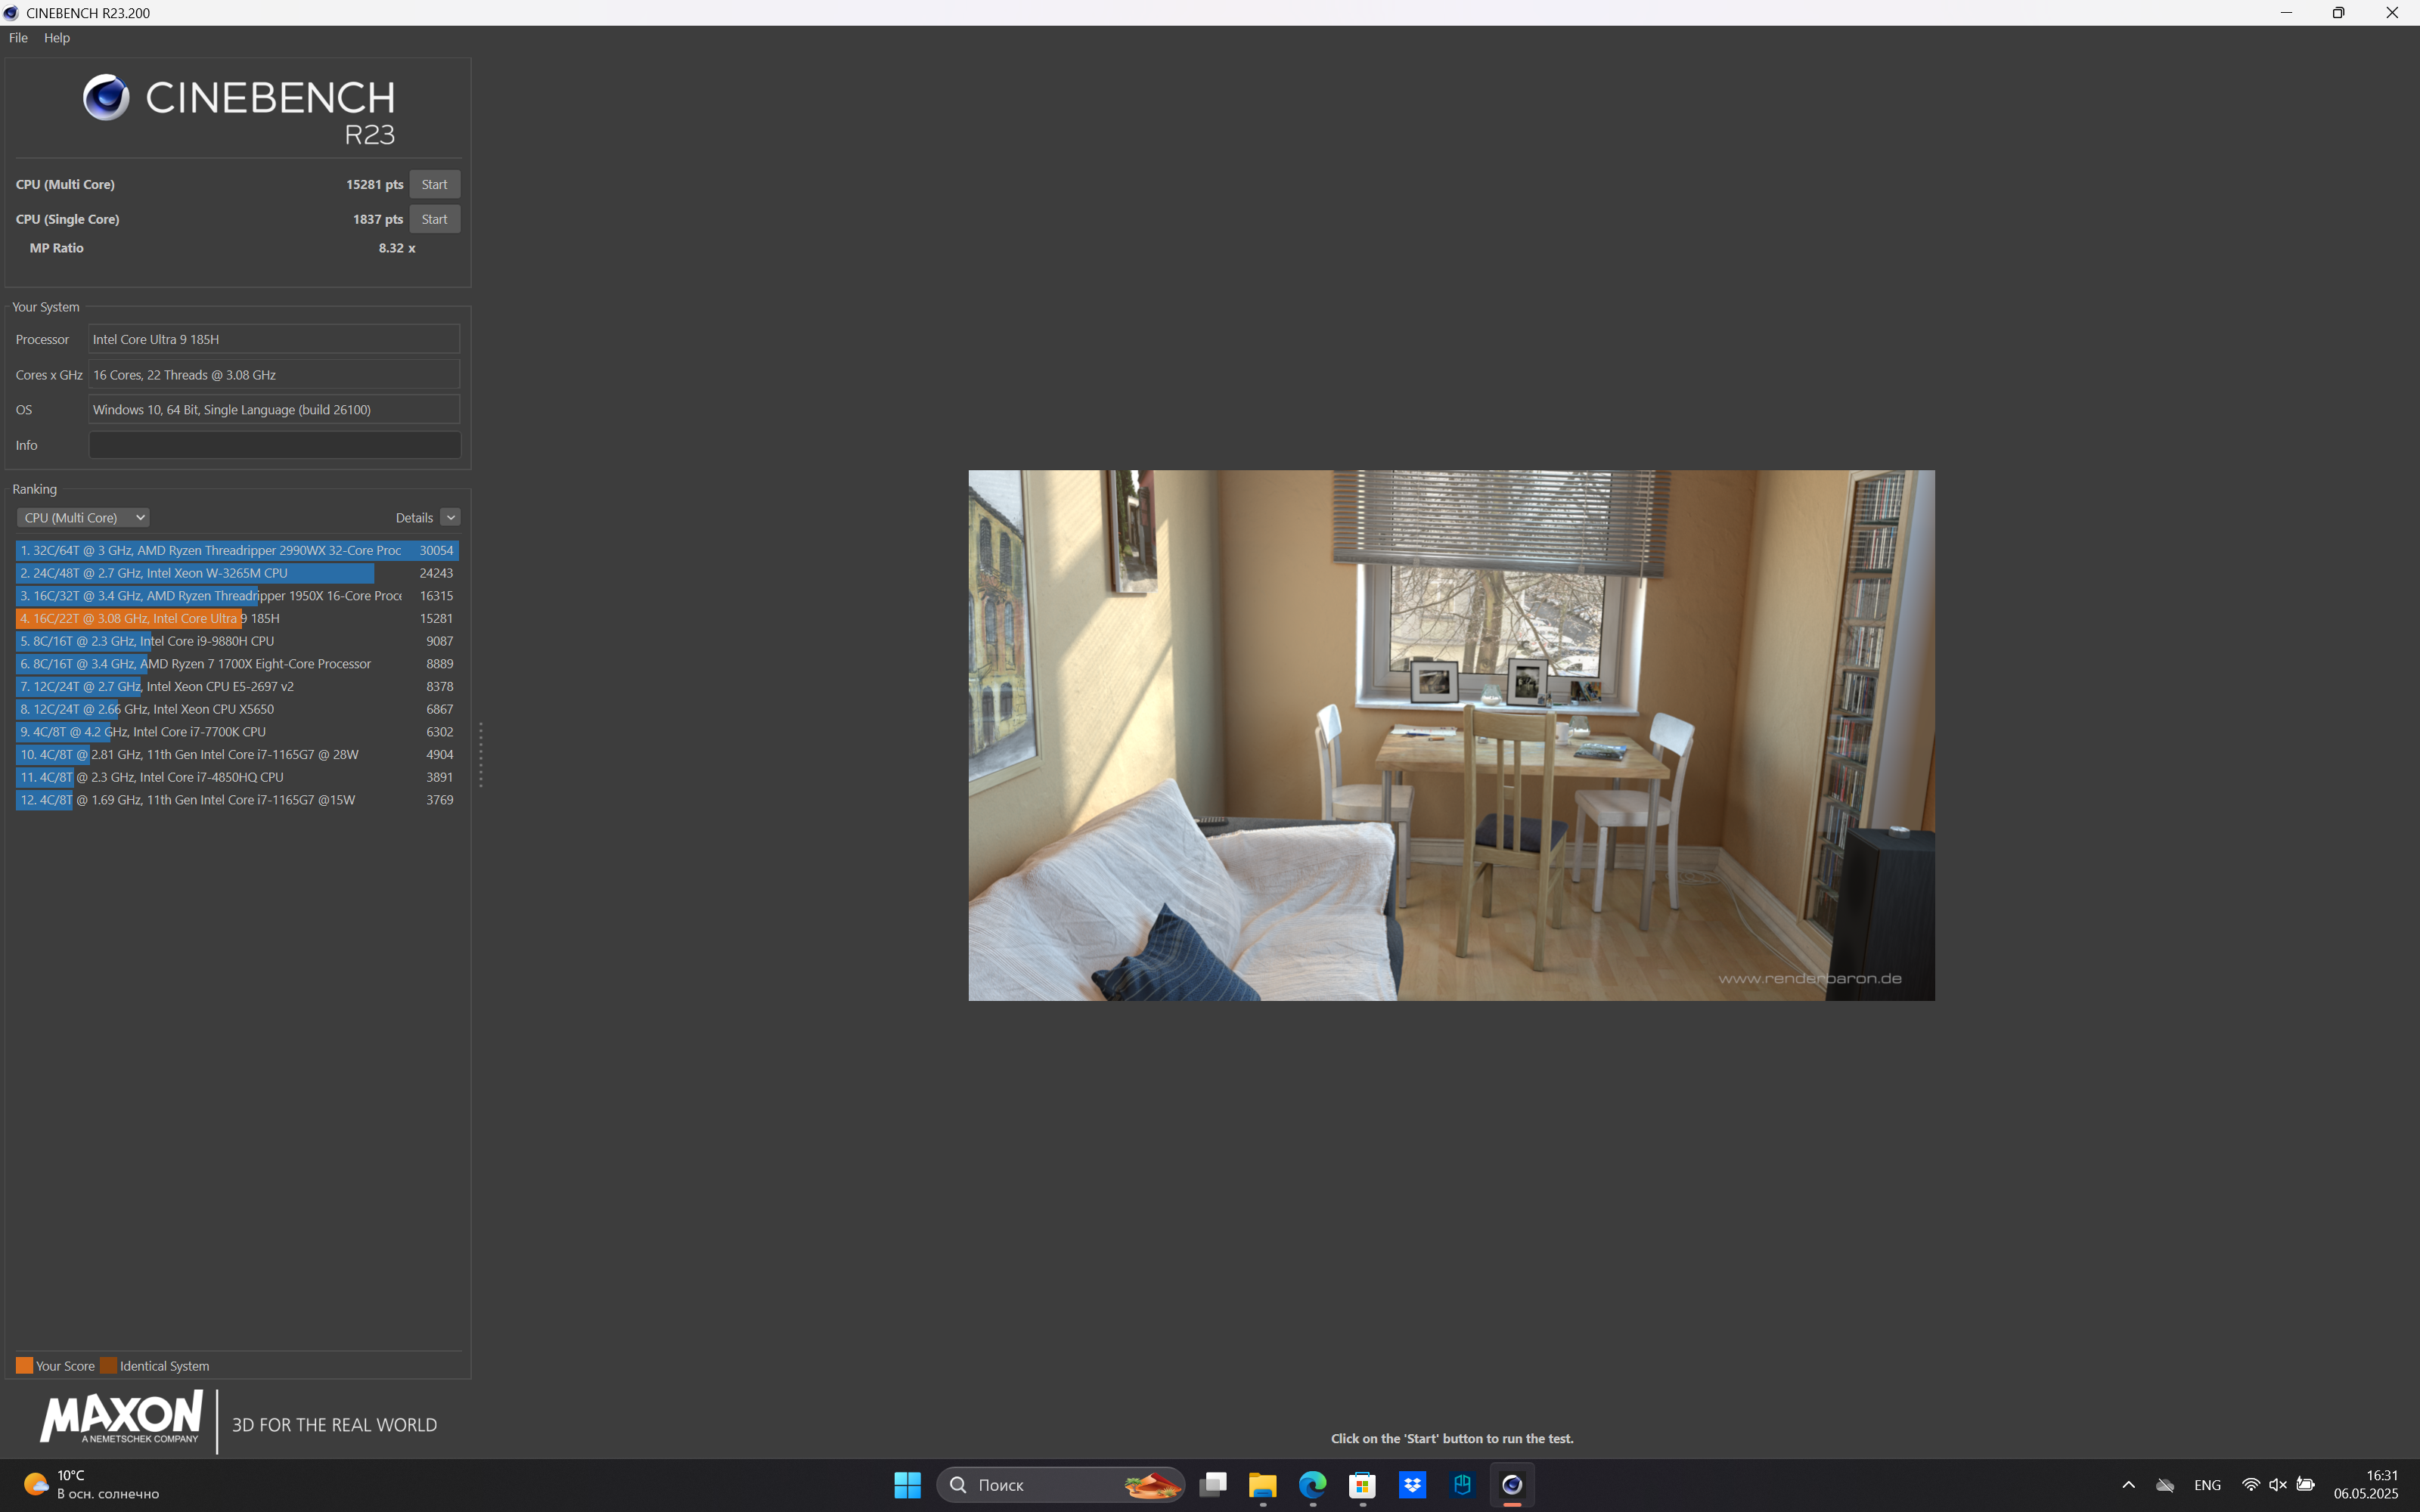
Task: Select ranking row 9 Core i7-7700K
Action: pos(237,732)
